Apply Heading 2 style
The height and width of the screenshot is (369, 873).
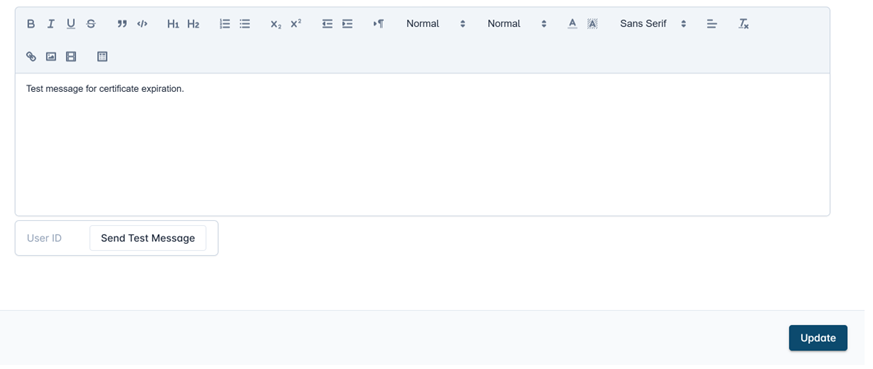point(193,24)
